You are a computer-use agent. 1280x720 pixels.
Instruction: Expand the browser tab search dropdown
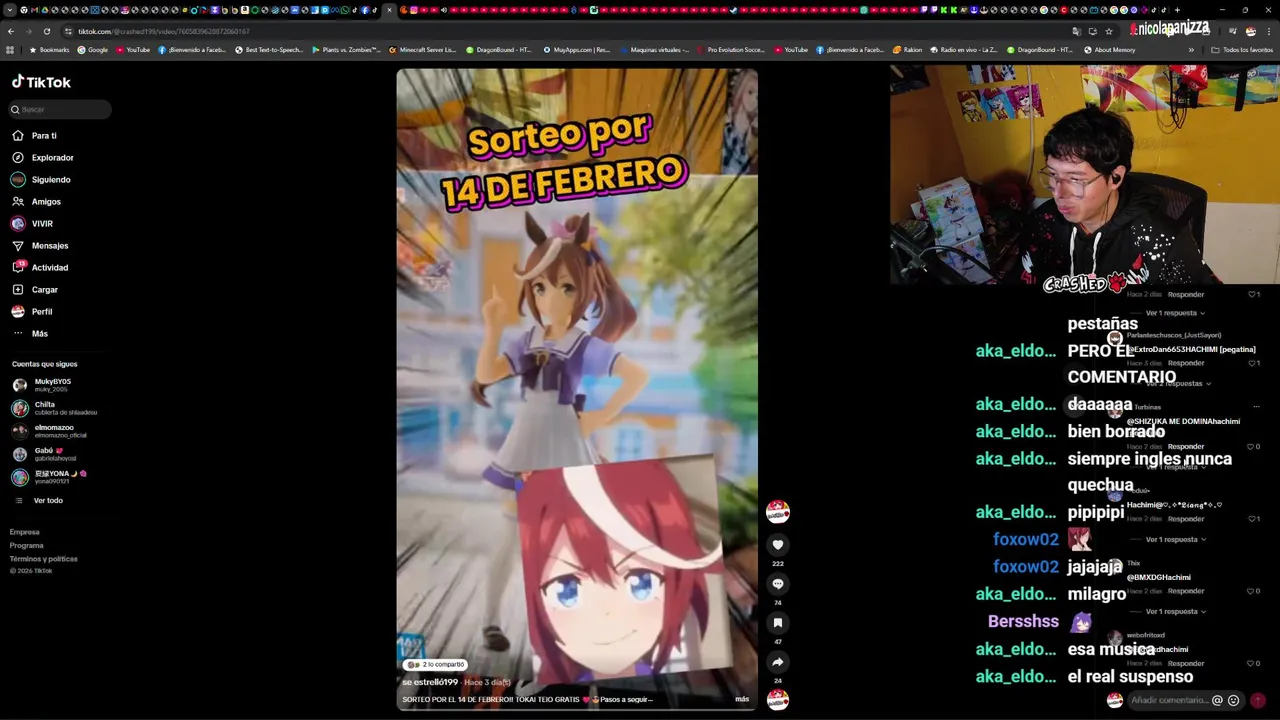tap(9, 10)
